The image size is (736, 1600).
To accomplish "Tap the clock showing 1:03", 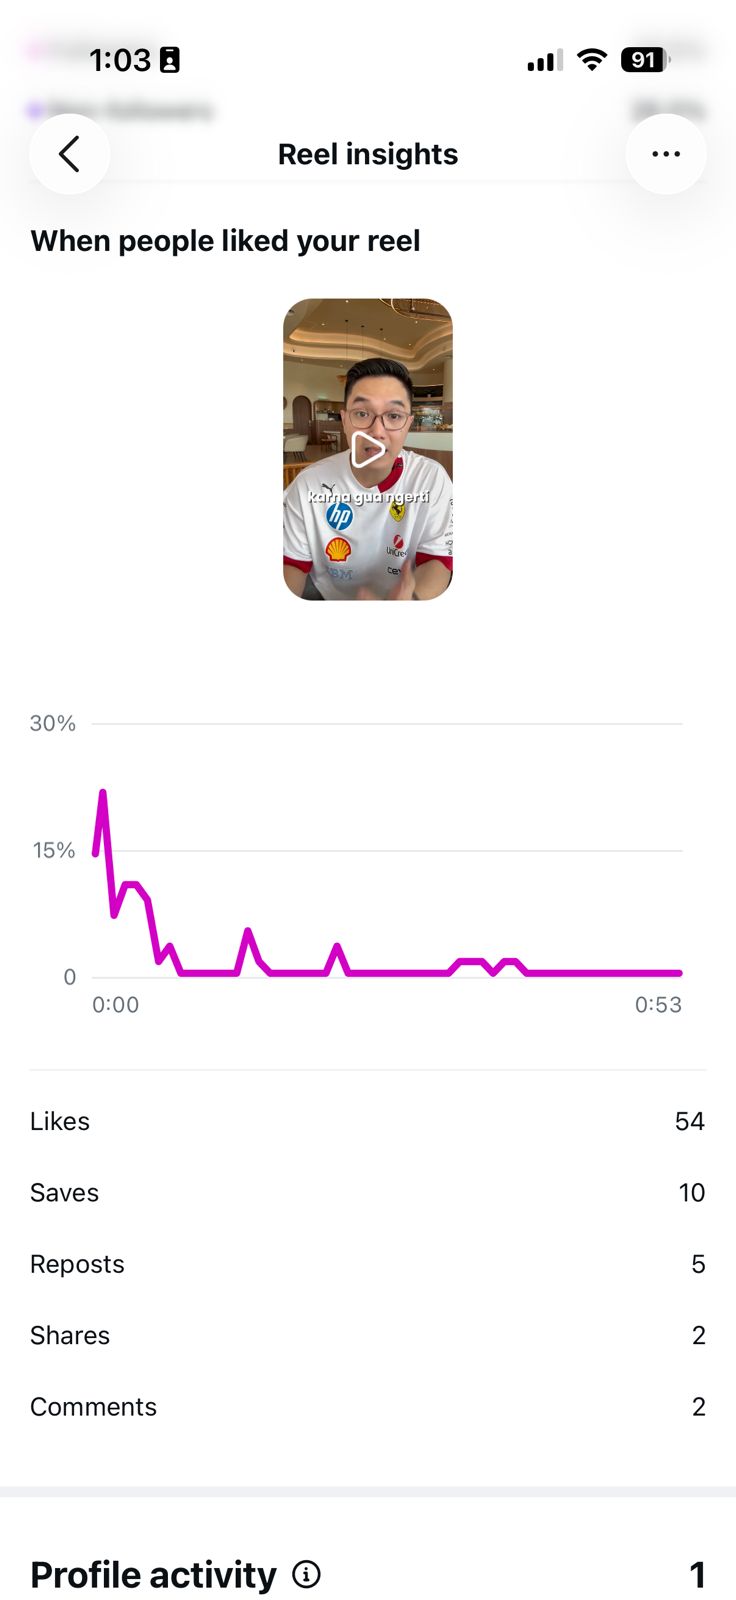I will pyautogui.click(x=120, y=60).
